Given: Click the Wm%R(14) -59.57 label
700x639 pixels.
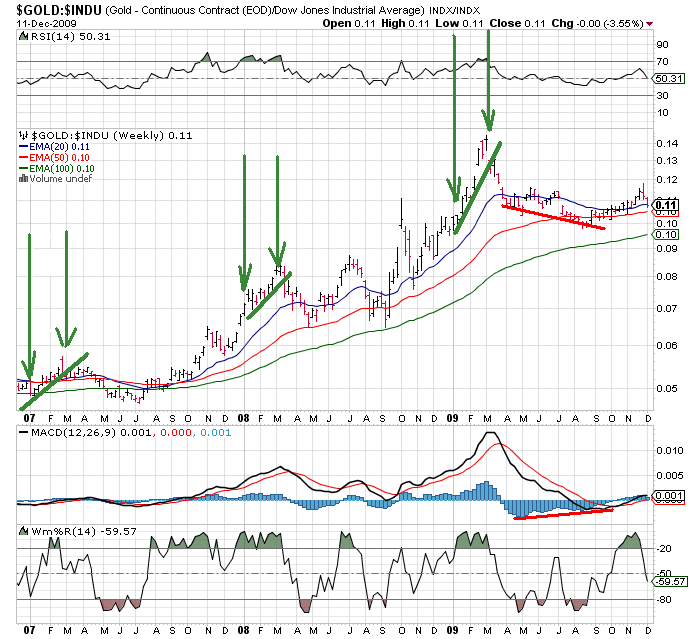Looking at the screenshot, I should 84,531.
